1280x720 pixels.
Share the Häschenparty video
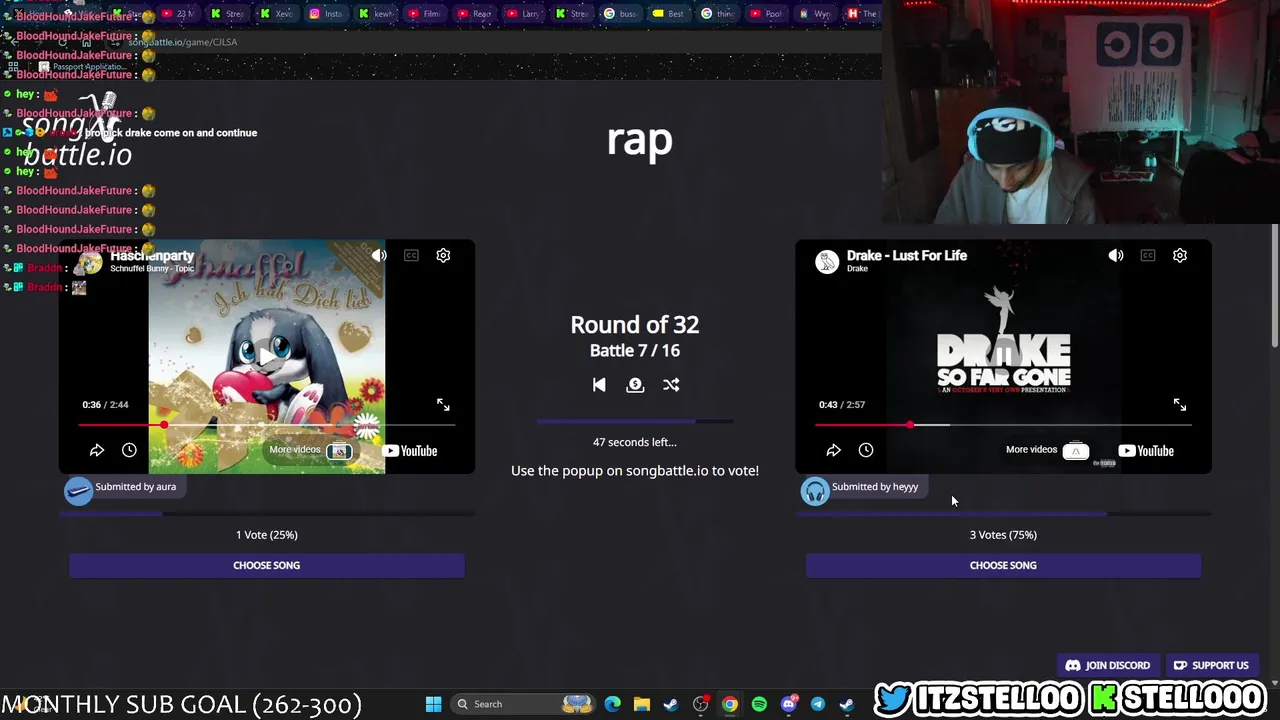coord(97,450)
